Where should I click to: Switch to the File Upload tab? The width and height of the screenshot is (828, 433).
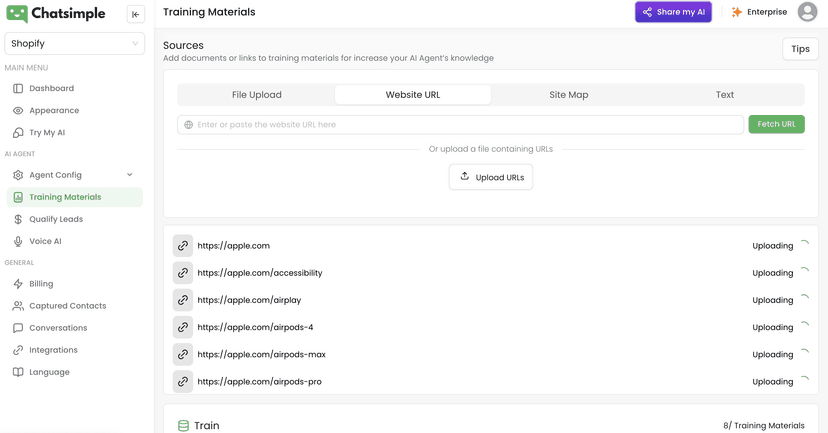click(x=257, y=95)
